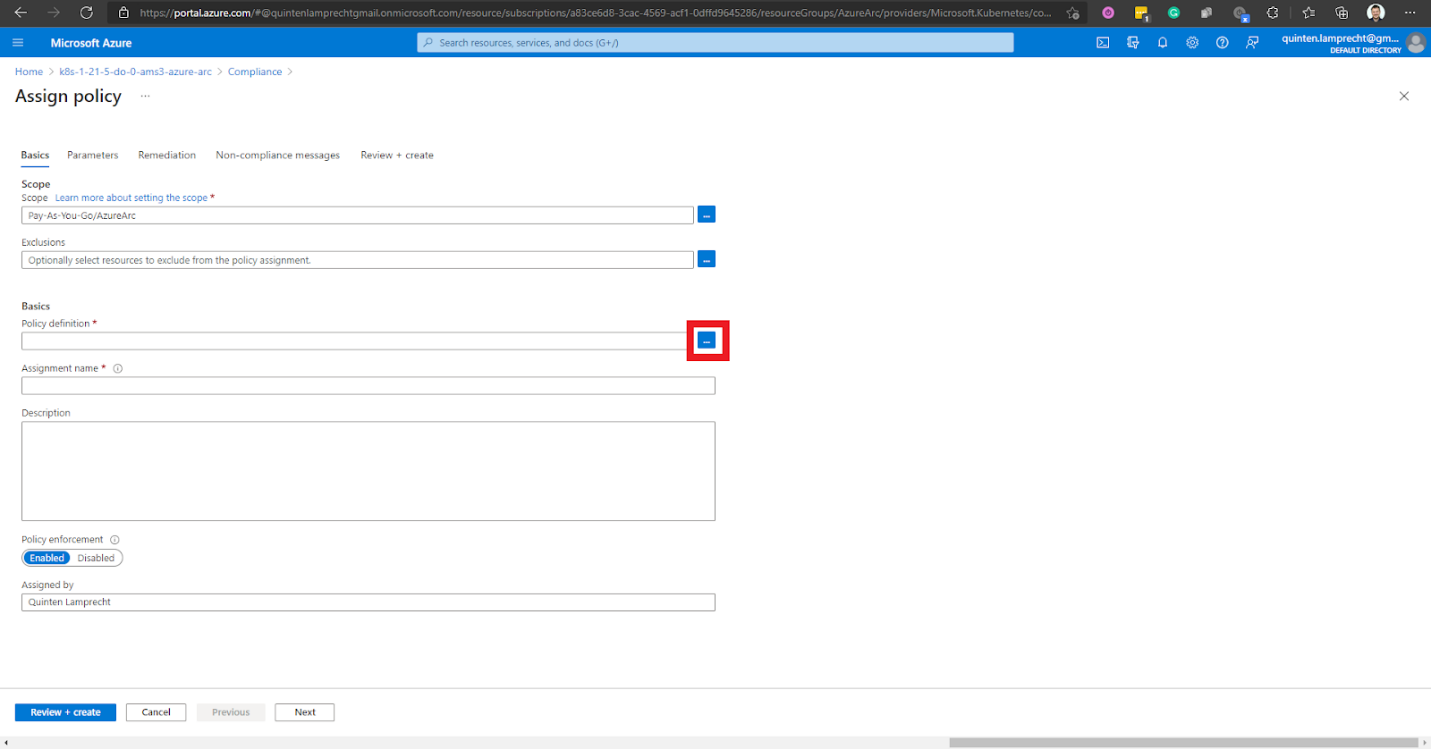Viewport: 1431px width, 749px height.
Task: Open the Feedback icon in header
Action: point(1252,43)
